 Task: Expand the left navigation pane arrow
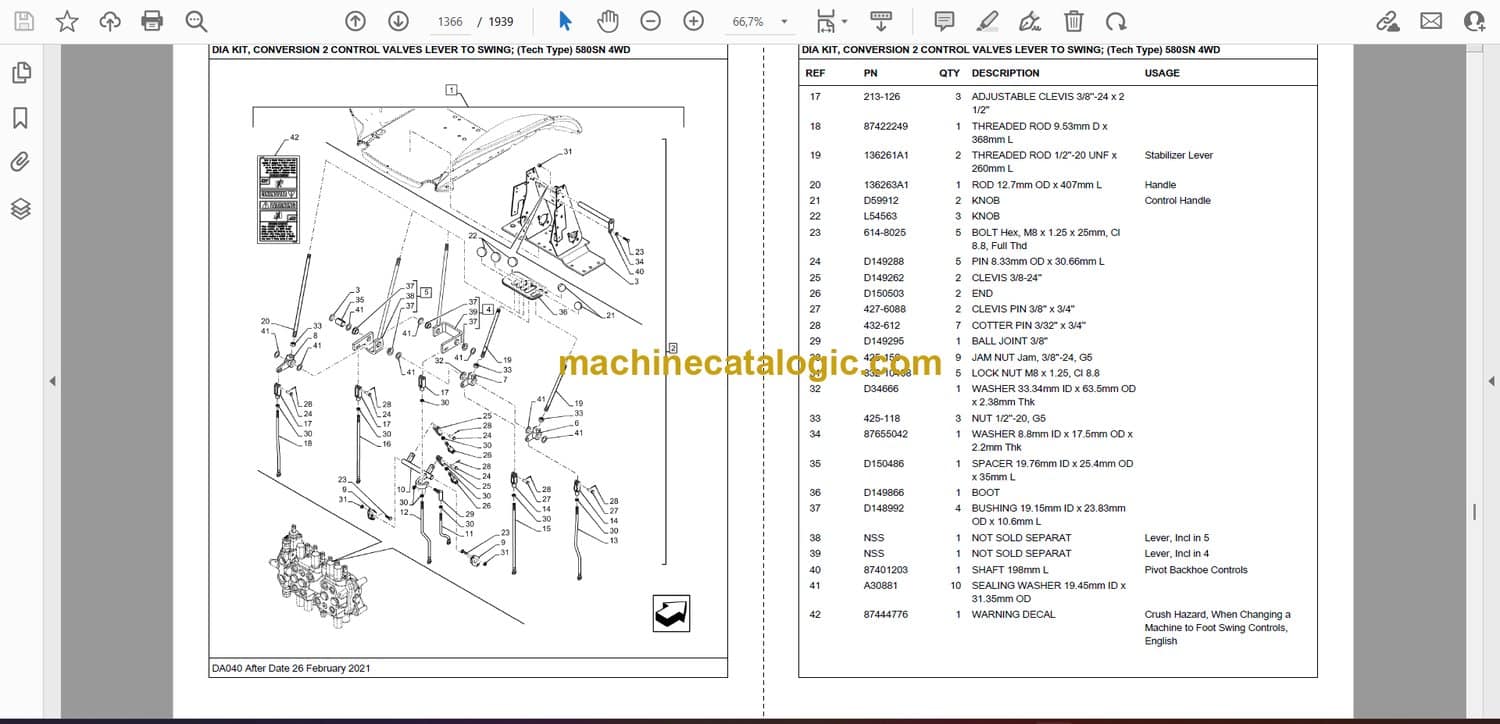[52, 381]
